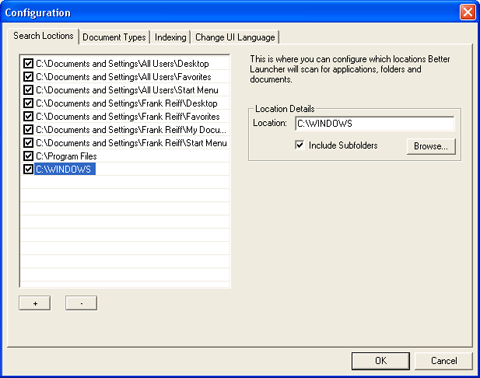Click the Browse... button
The width and height of the screenshot is (480, 378).
[431, 146]
